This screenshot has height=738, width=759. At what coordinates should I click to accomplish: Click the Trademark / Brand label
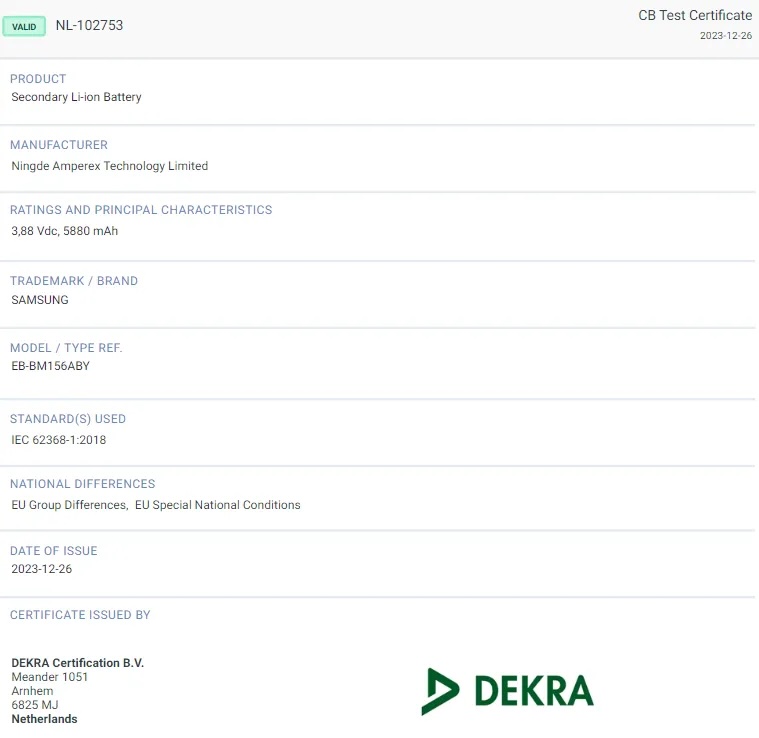(74, 281)
